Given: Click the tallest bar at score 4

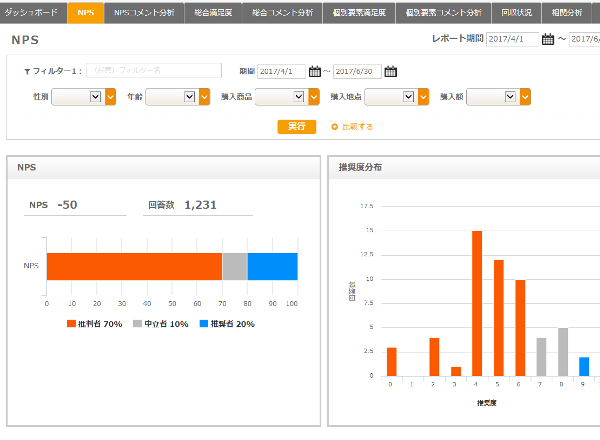Looking at the screenshot, I should tap(477, 303).
